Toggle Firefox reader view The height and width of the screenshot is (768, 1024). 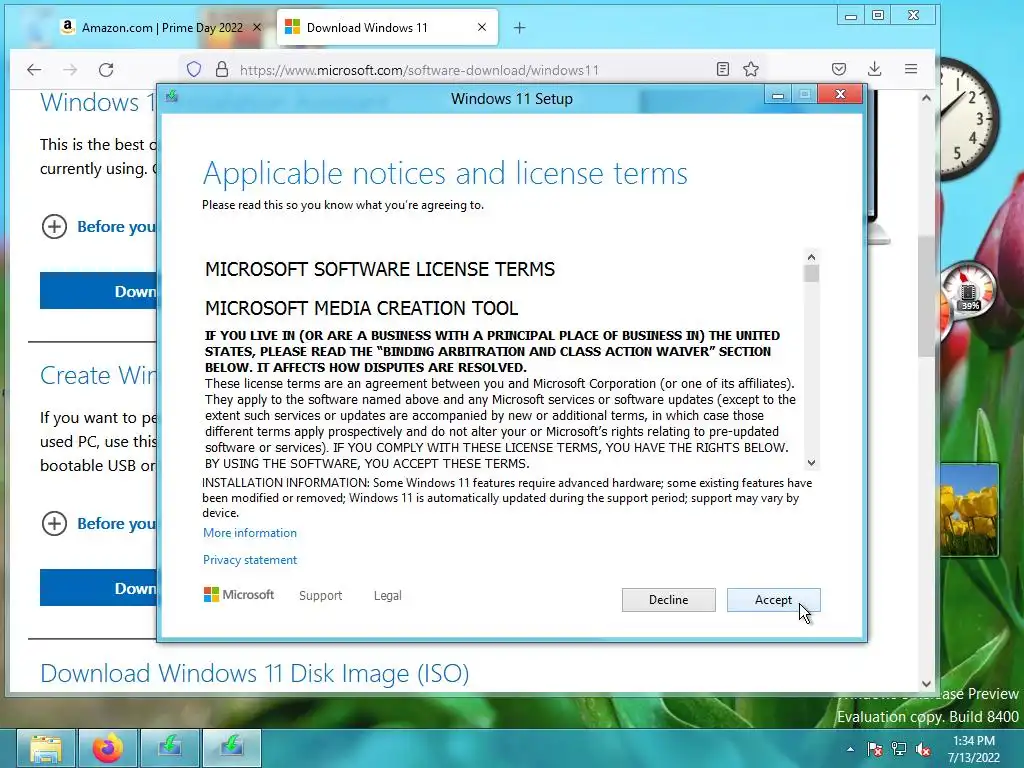click(x=722, y=69)
